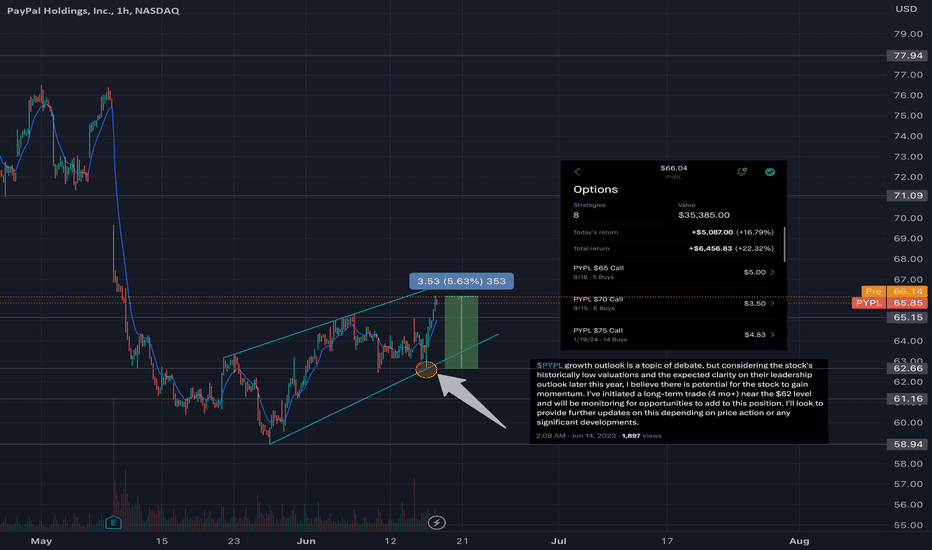Click the $66.04 price at the panel top

tap(673, 168)
